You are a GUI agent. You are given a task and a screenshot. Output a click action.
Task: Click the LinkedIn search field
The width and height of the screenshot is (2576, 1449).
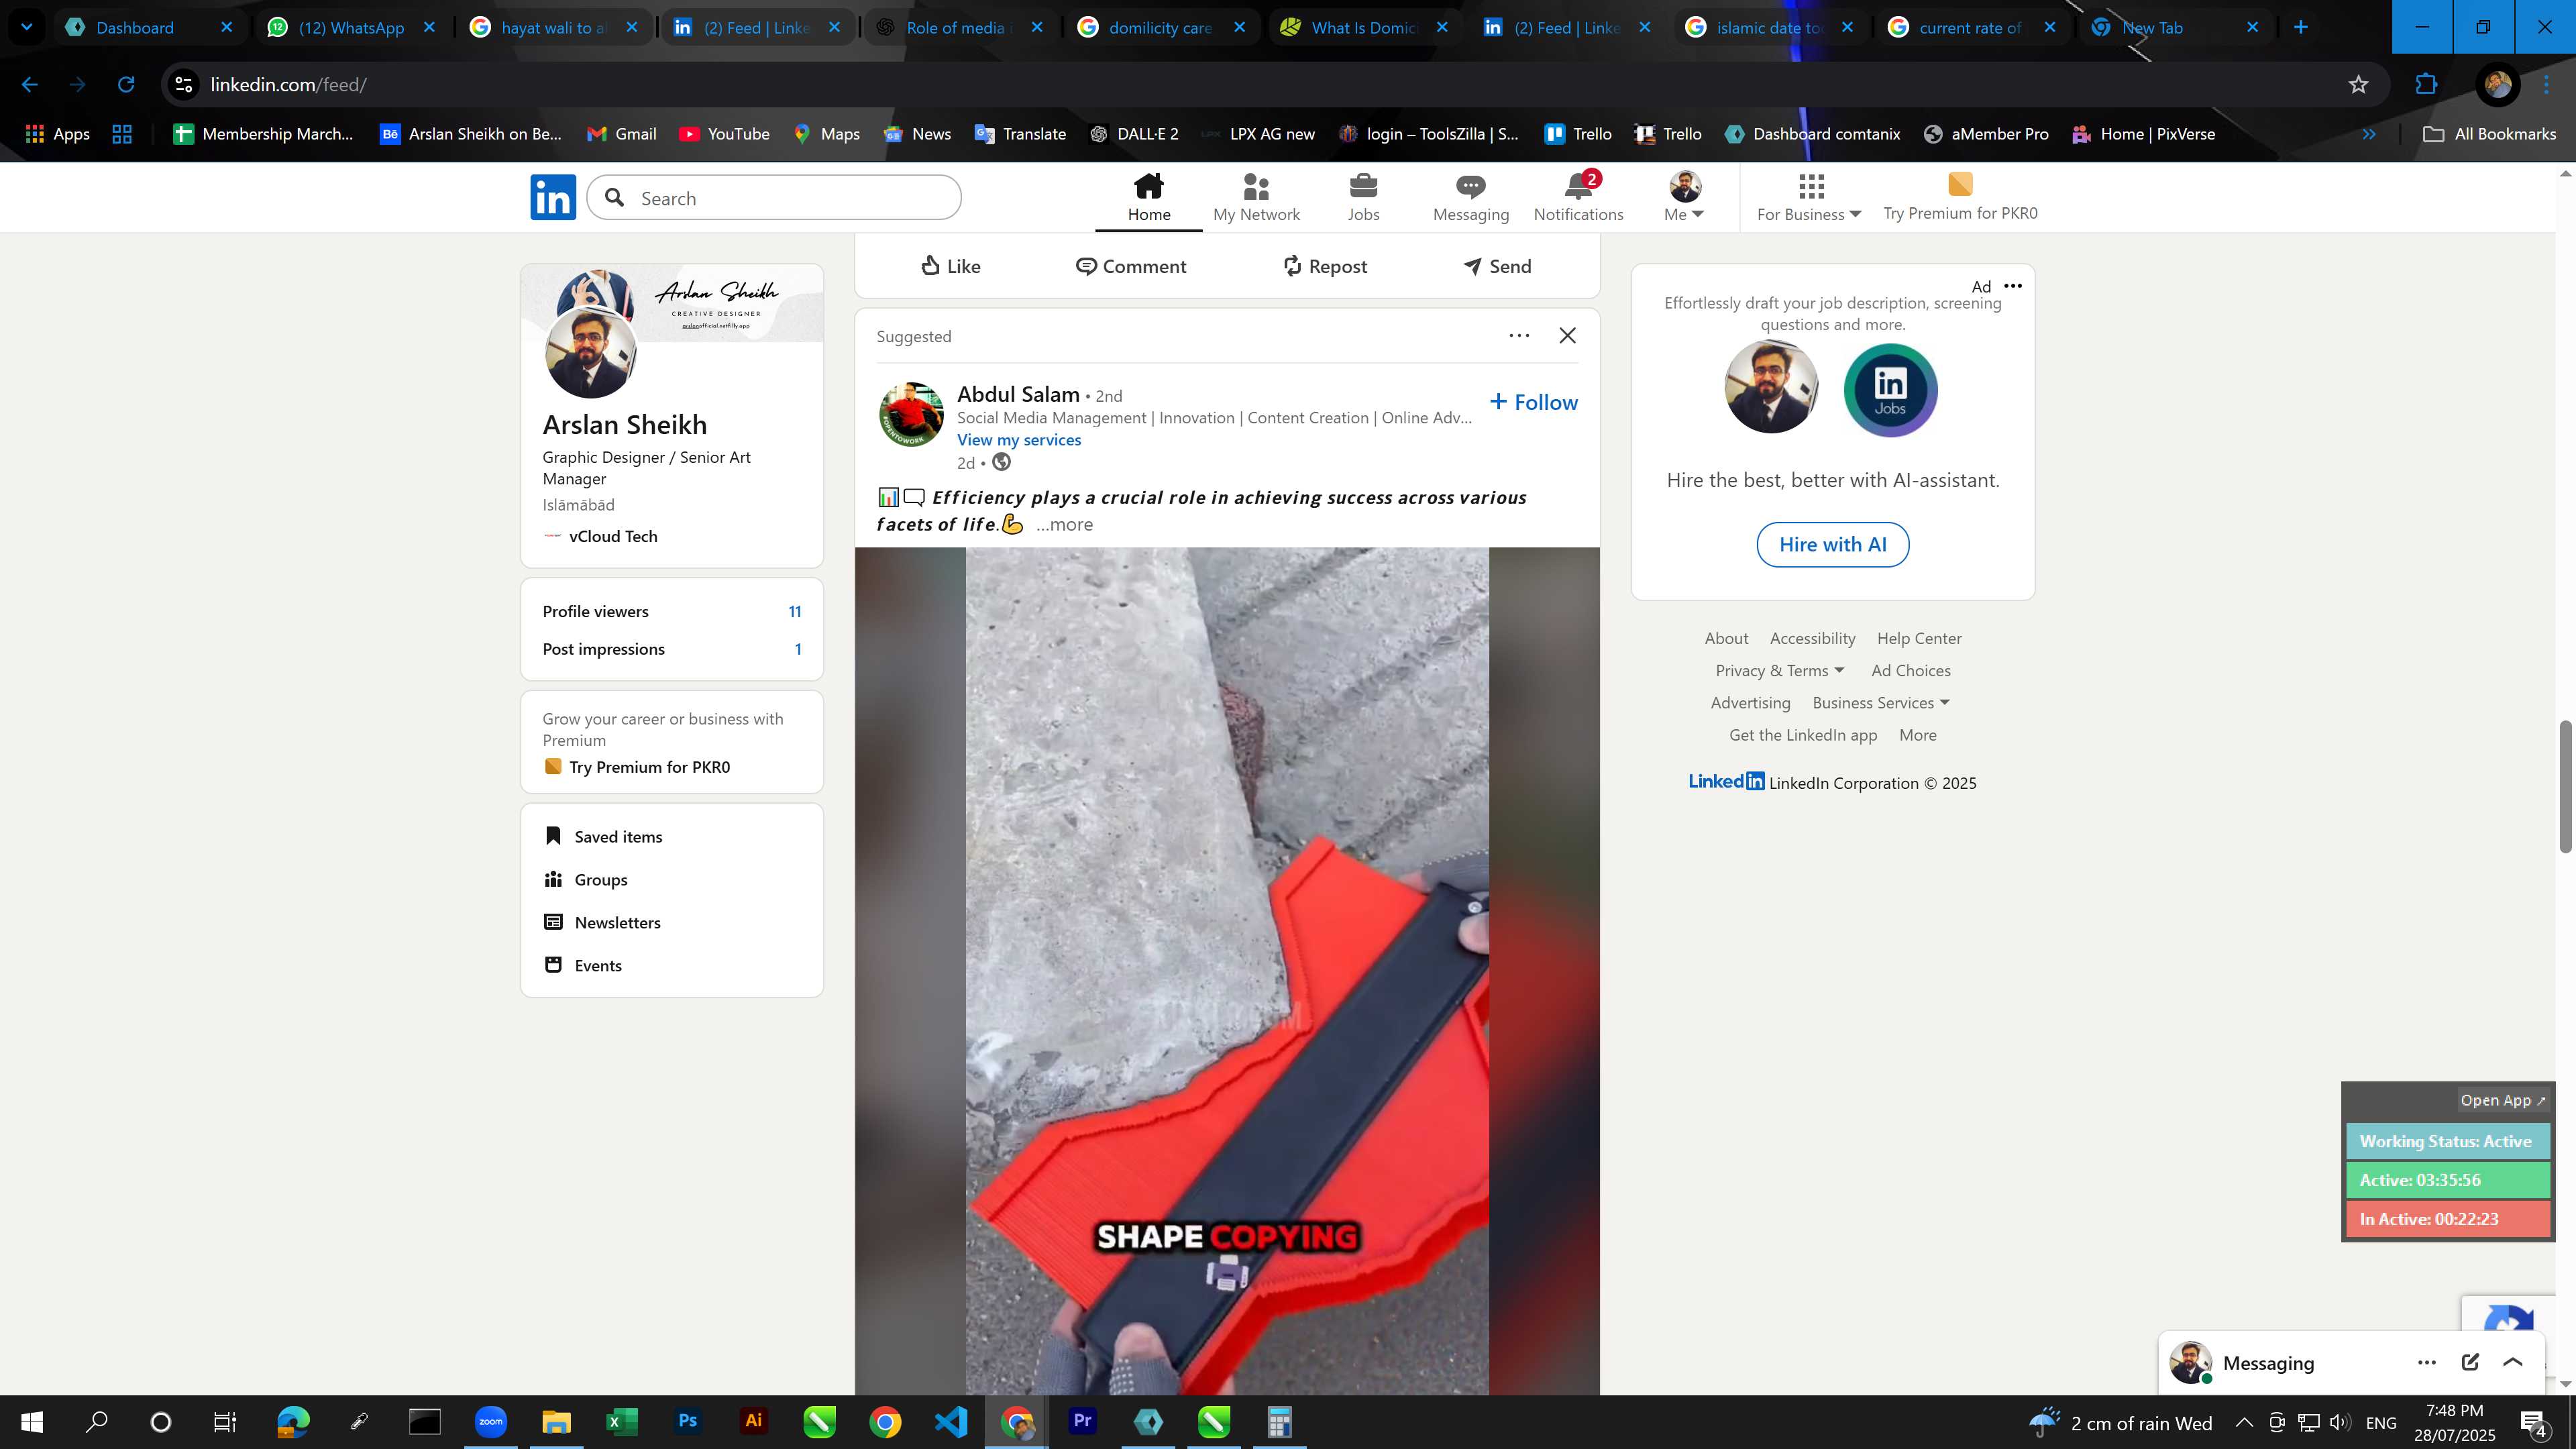pyautogui.click(x=773, y=198)
